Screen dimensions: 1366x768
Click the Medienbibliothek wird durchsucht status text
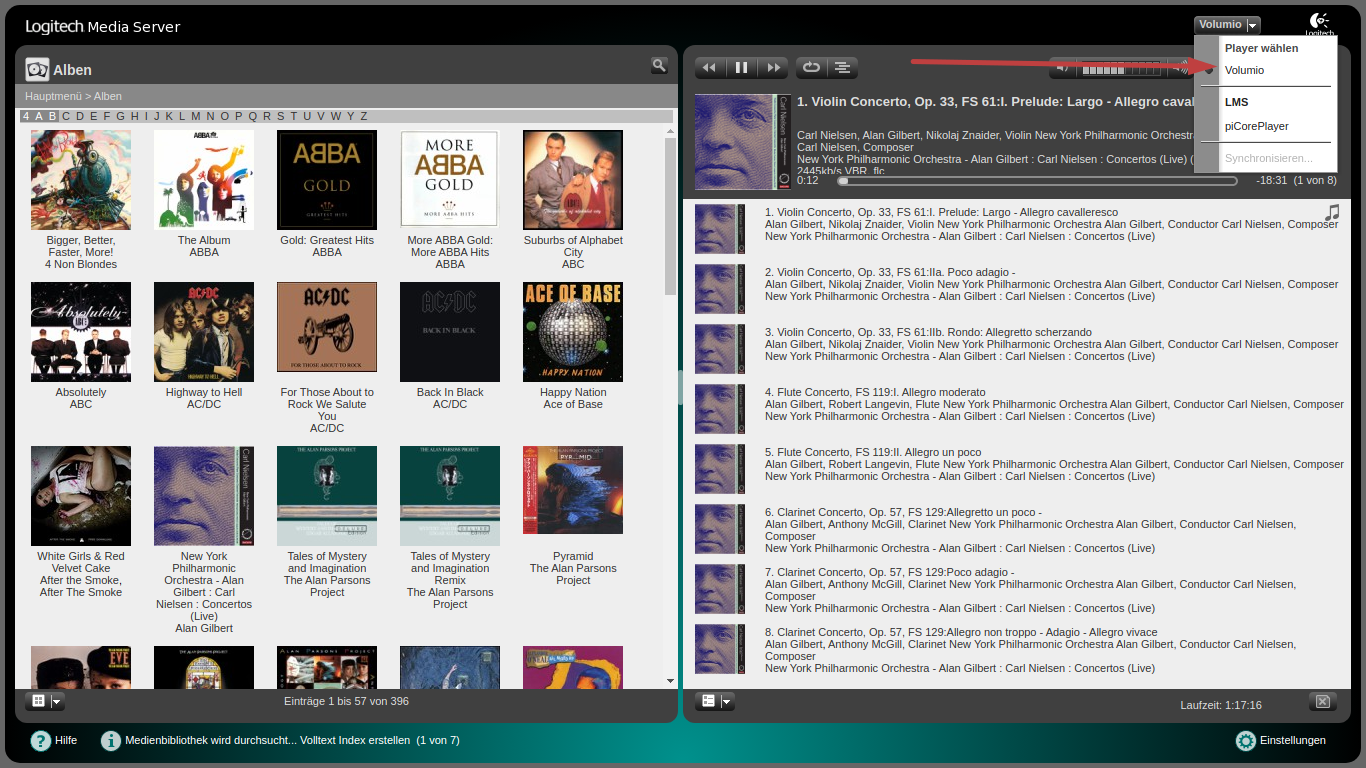[292, 741]
